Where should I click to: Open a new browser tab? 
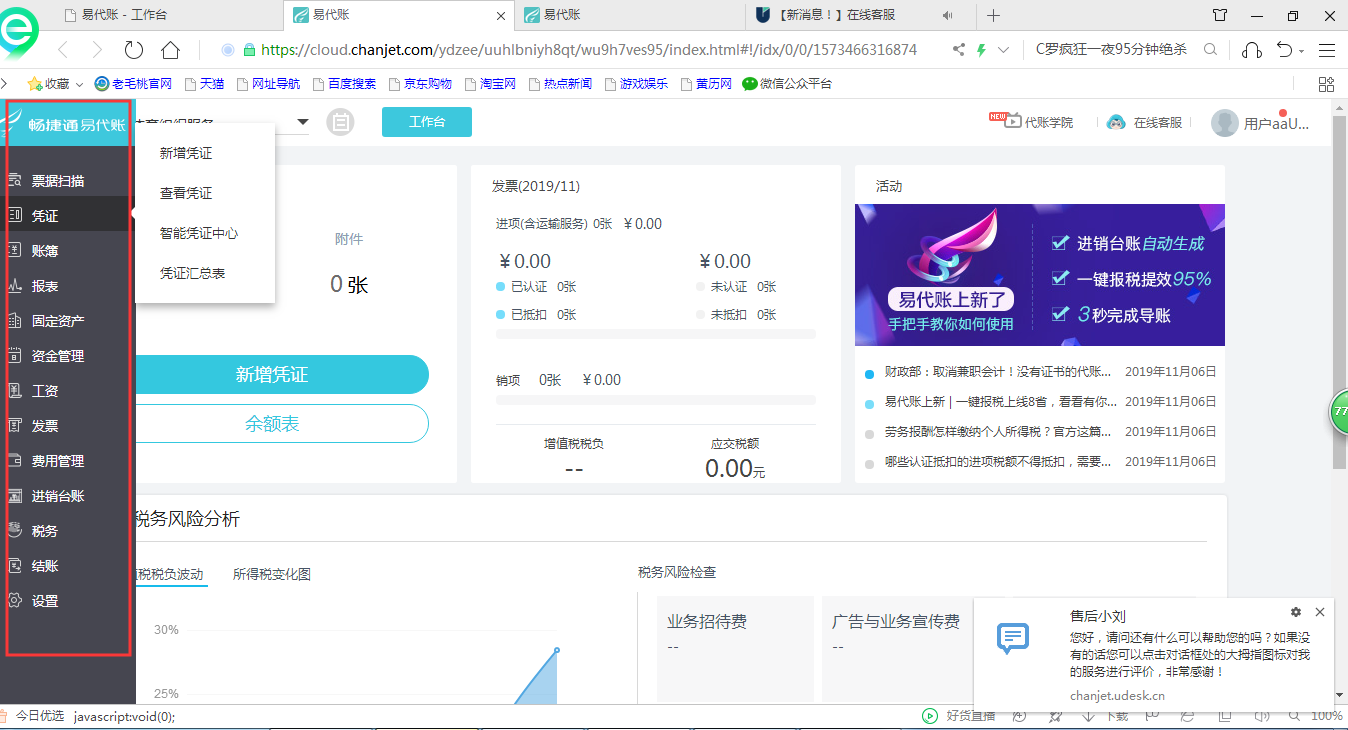point(993,15)
